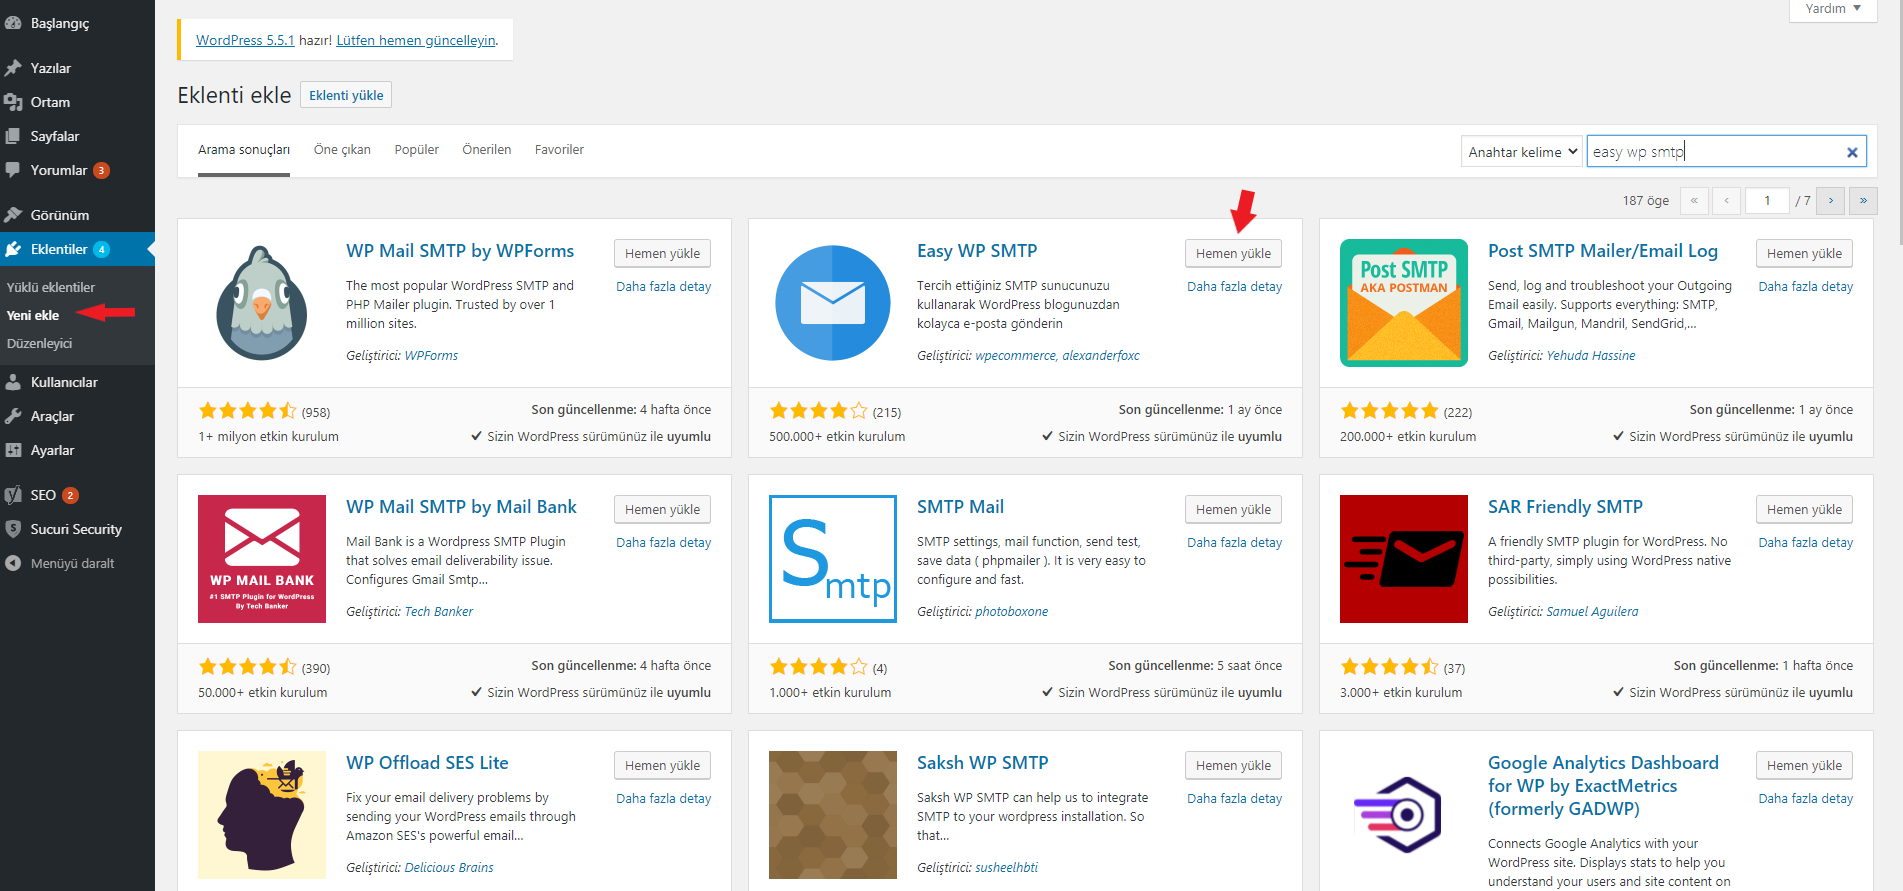Install WP Mail SMTP by WPForms

(662, 254)
